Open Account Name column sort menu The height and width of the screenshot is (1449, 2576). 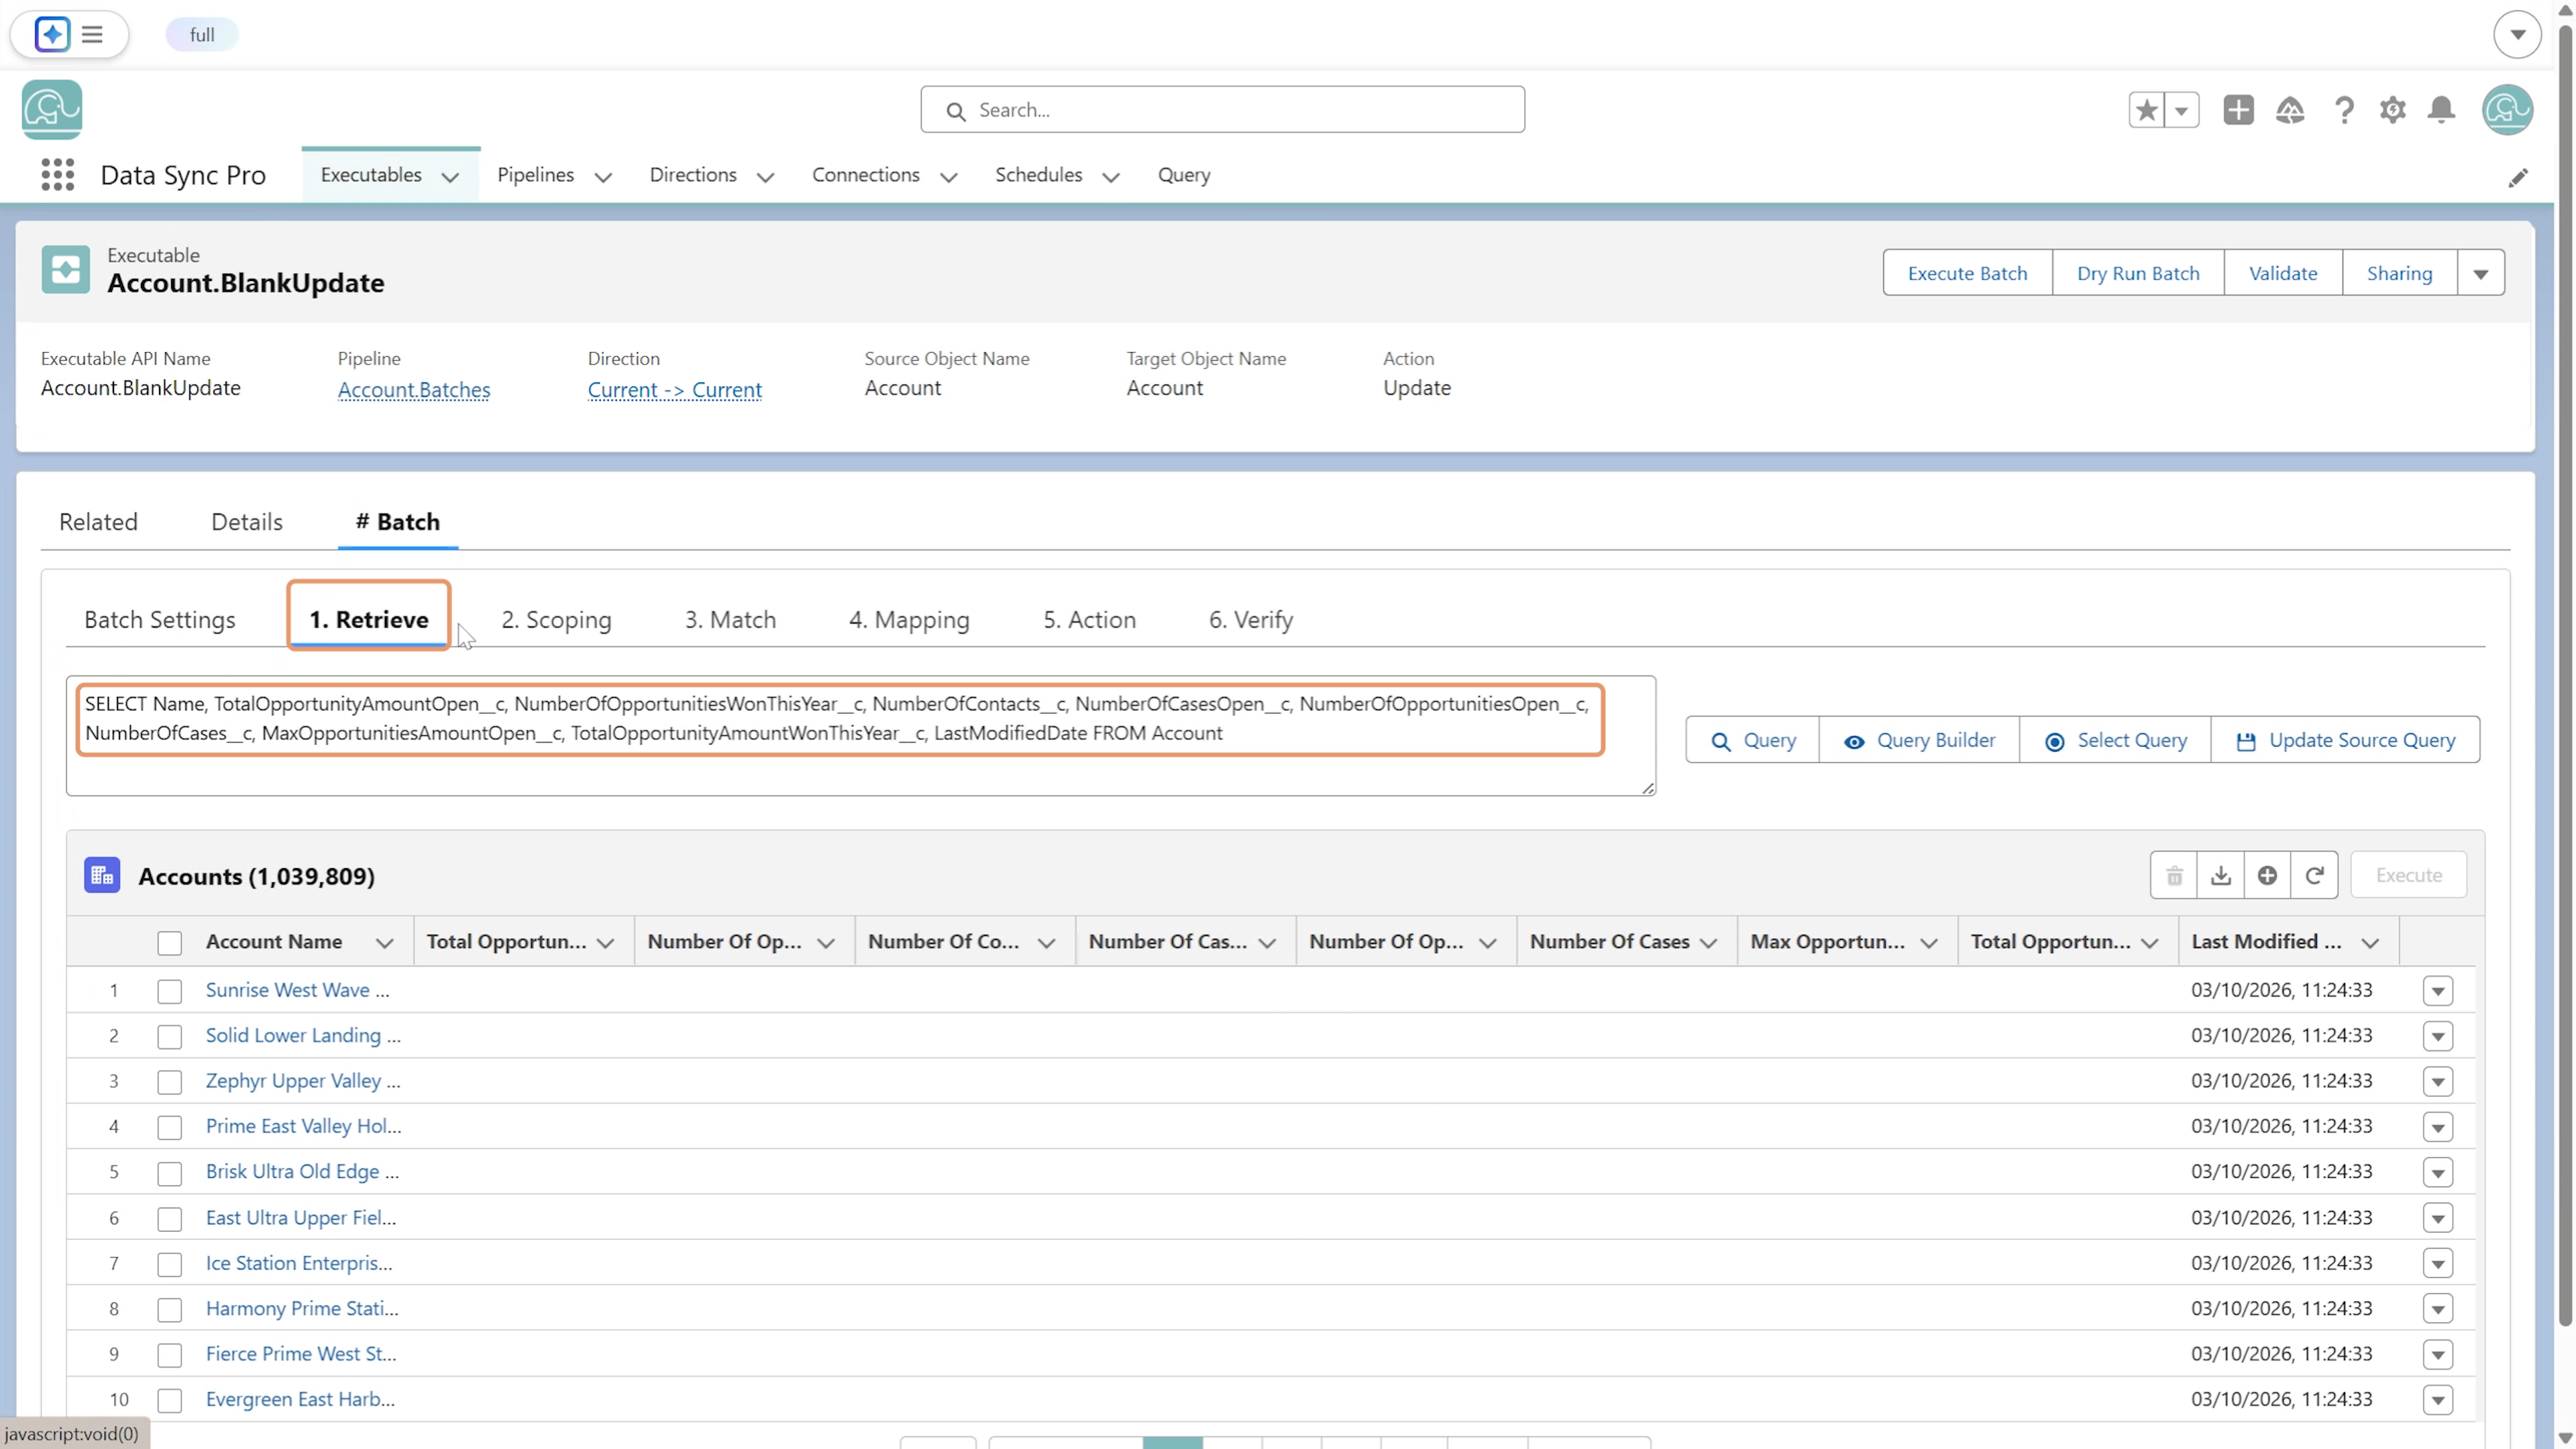(384, 942)
